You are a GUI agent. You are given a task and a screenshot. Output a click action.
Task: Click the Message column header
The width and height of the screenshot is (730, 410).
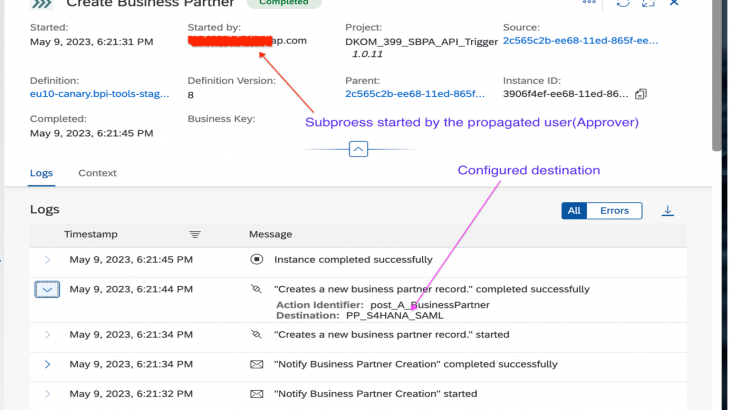click(x=270, y=234)
